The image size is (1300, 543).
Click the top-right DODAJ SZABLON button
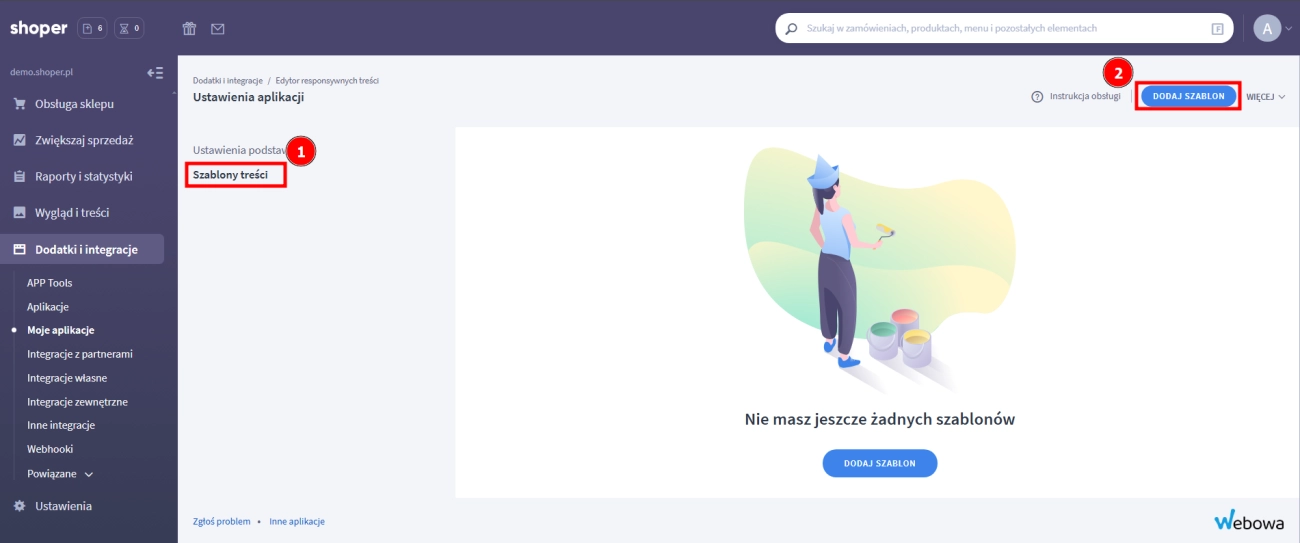(1188, 96)
